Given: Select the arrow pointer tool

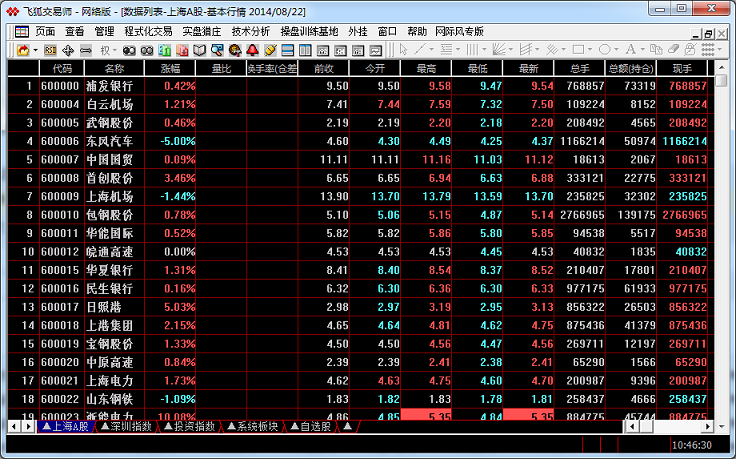Looking at the screenshot, I should pyautogui.click(x=403, y=49).
